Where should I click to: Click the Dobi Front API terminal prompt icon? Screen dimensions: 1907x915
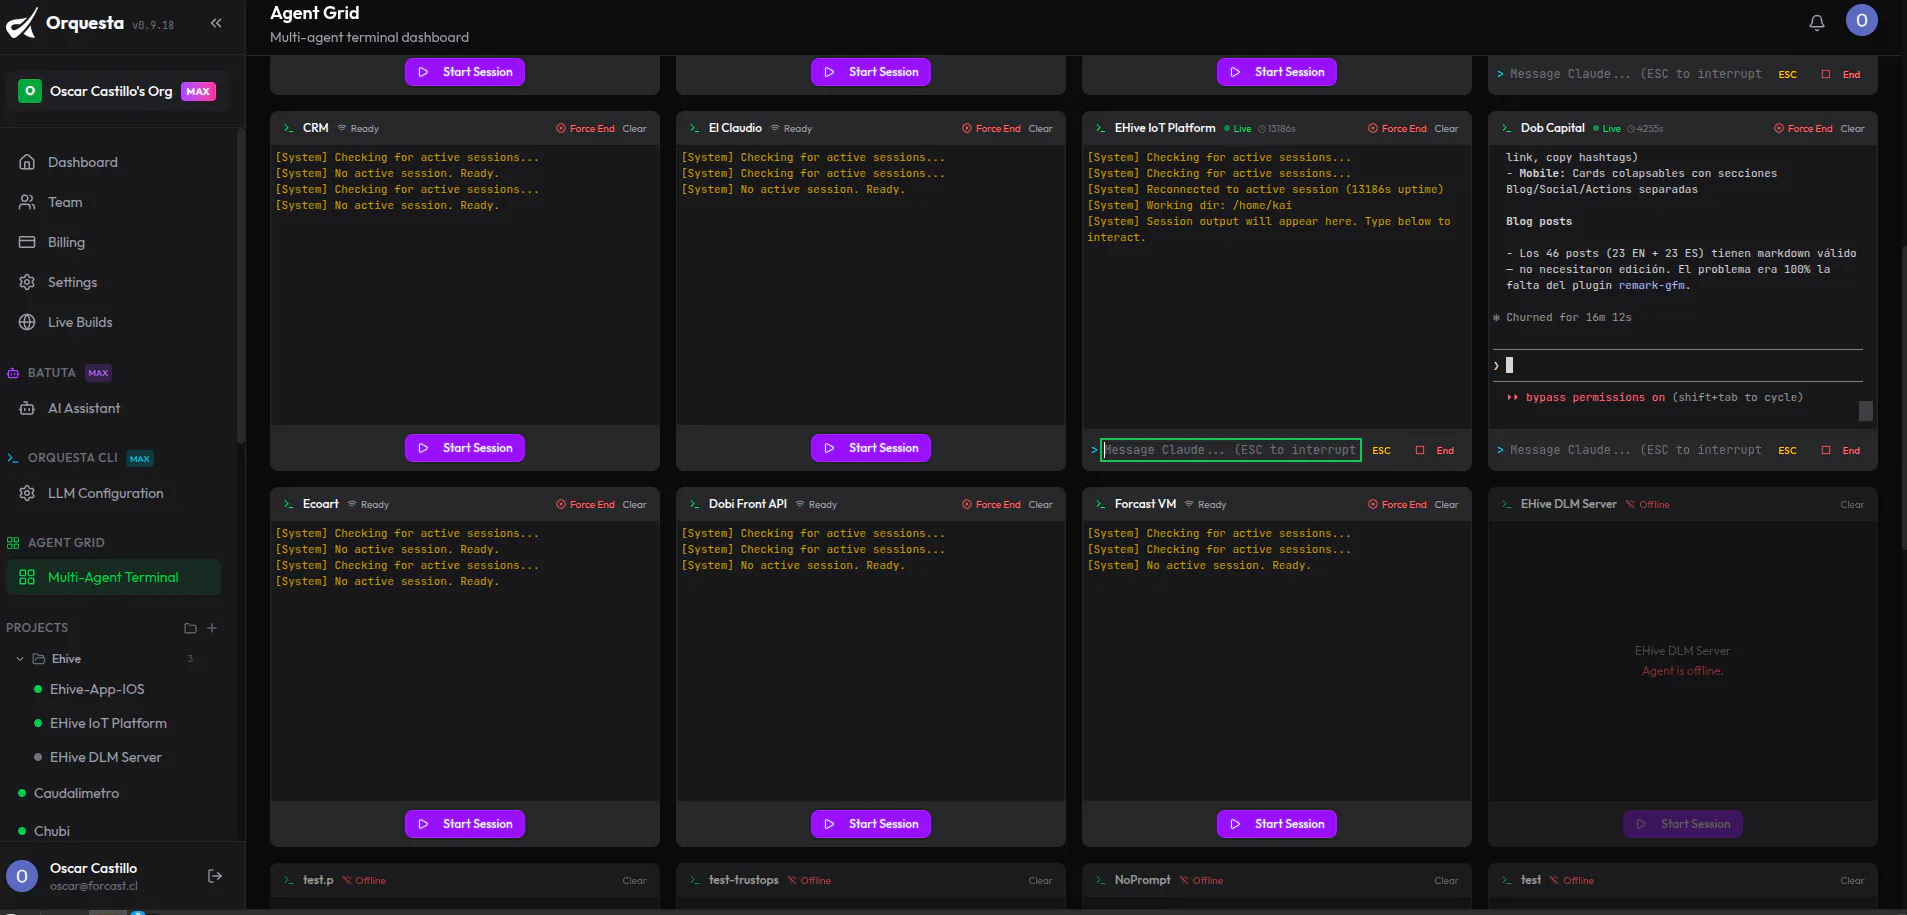[x=694, y=504]
